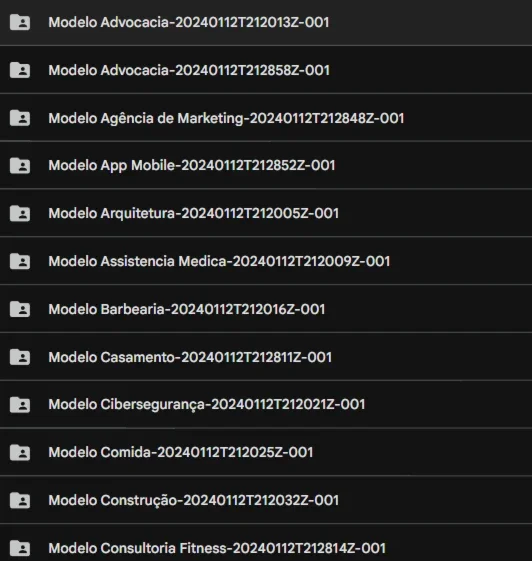Click folder icon beside Modelo Casamento
Screen dimensions: 532x561
pyautogui.click(x=20, y=357)
